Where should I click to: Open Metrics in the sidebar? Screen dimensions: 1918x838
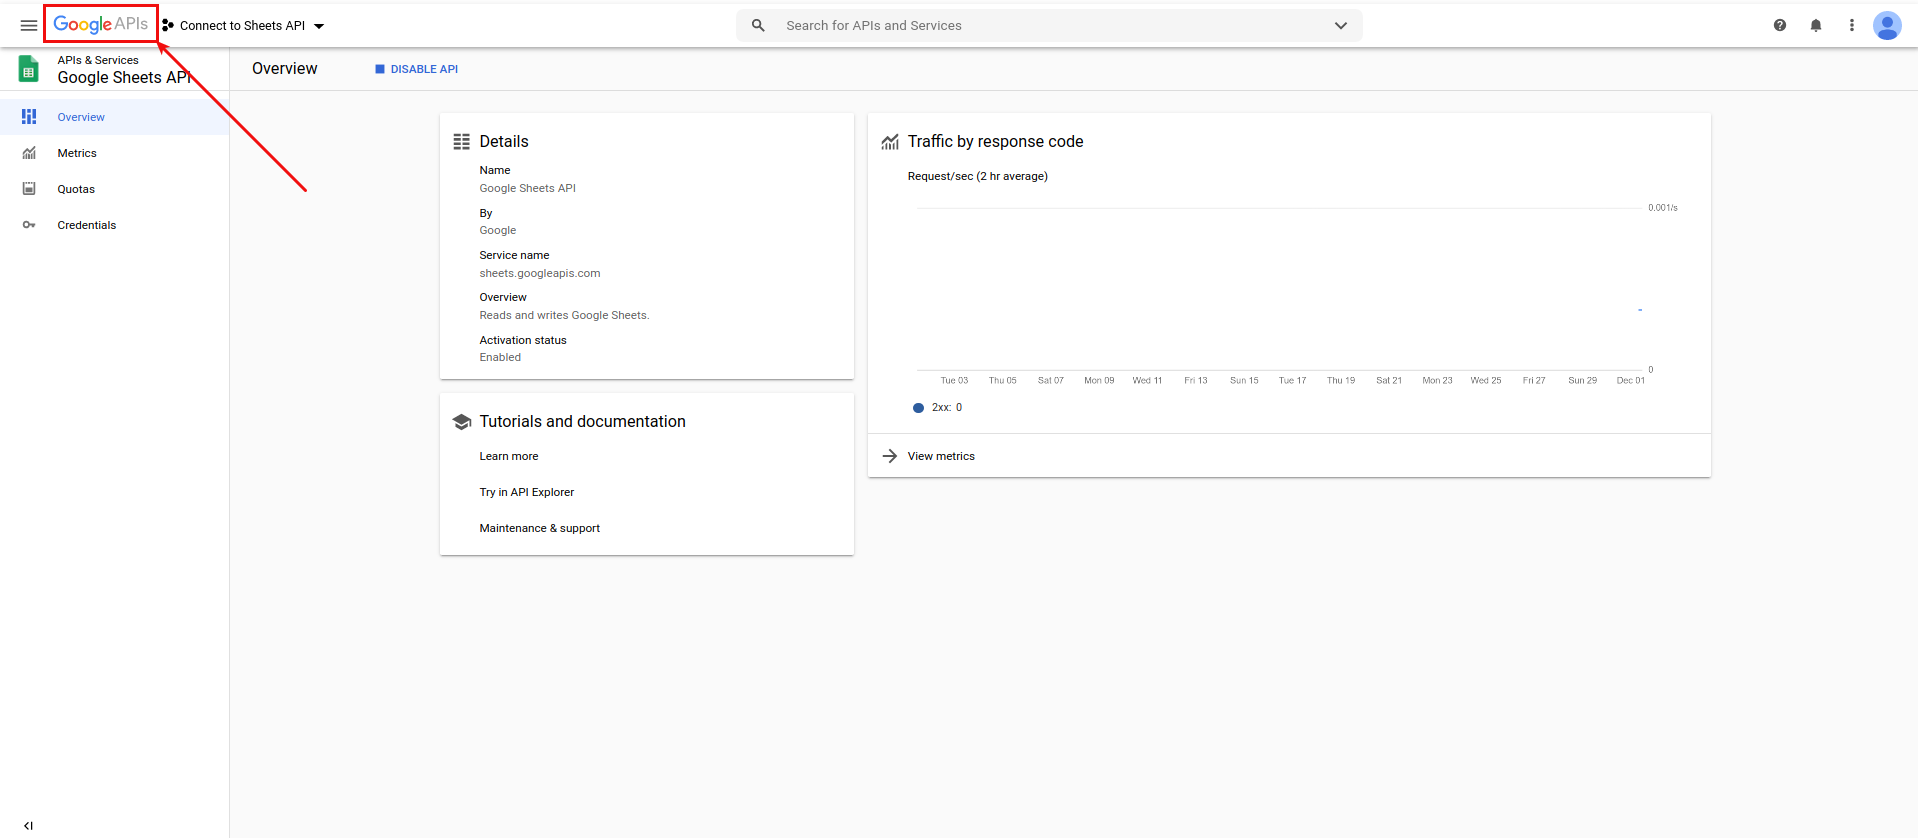click(114, 153)
